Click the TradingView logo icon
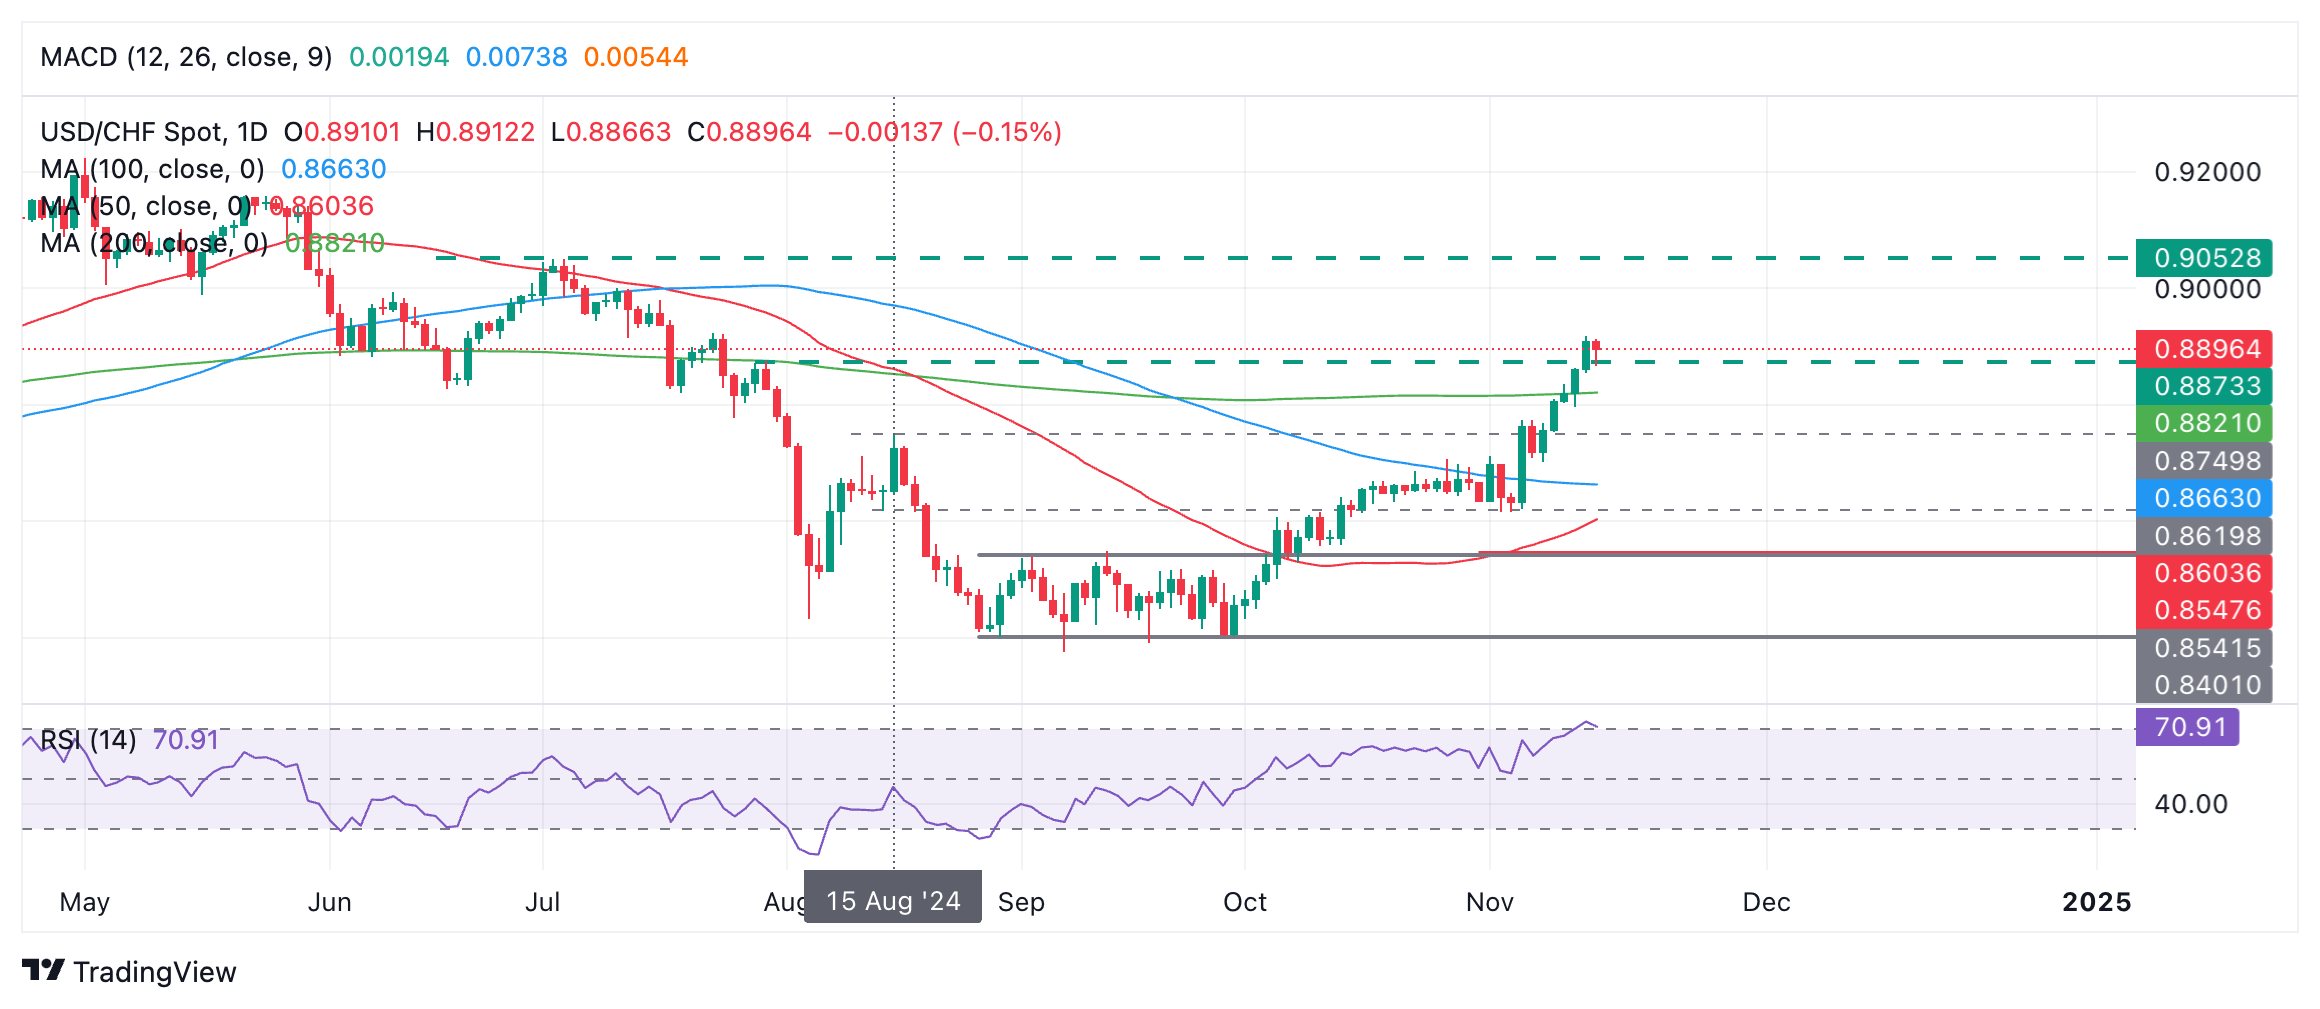 [x=43, y=970]
